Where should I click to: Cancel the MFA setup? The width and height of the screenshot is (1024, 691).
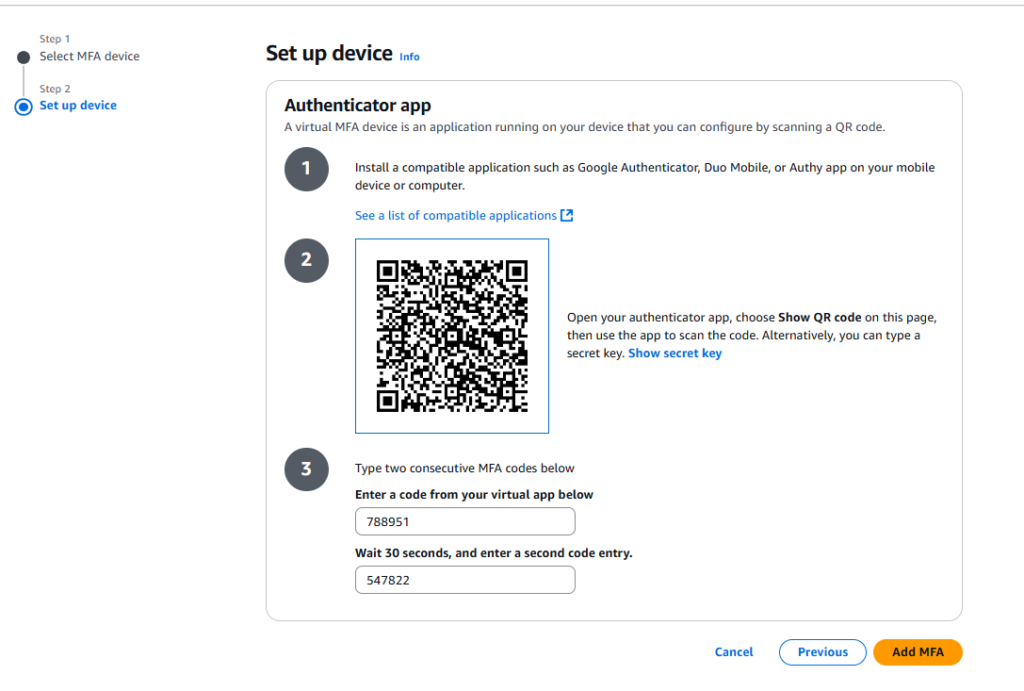point(734,652)
